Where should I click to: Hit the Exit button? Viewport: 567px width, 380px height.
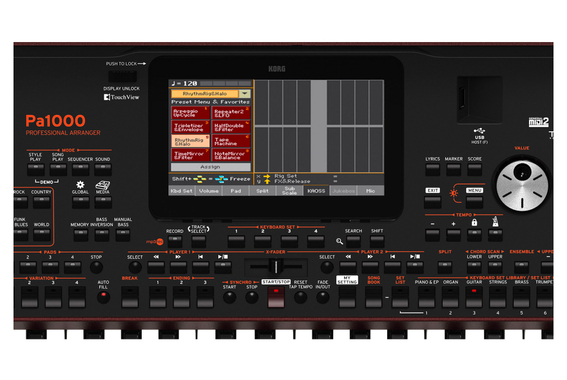(432, 202)
